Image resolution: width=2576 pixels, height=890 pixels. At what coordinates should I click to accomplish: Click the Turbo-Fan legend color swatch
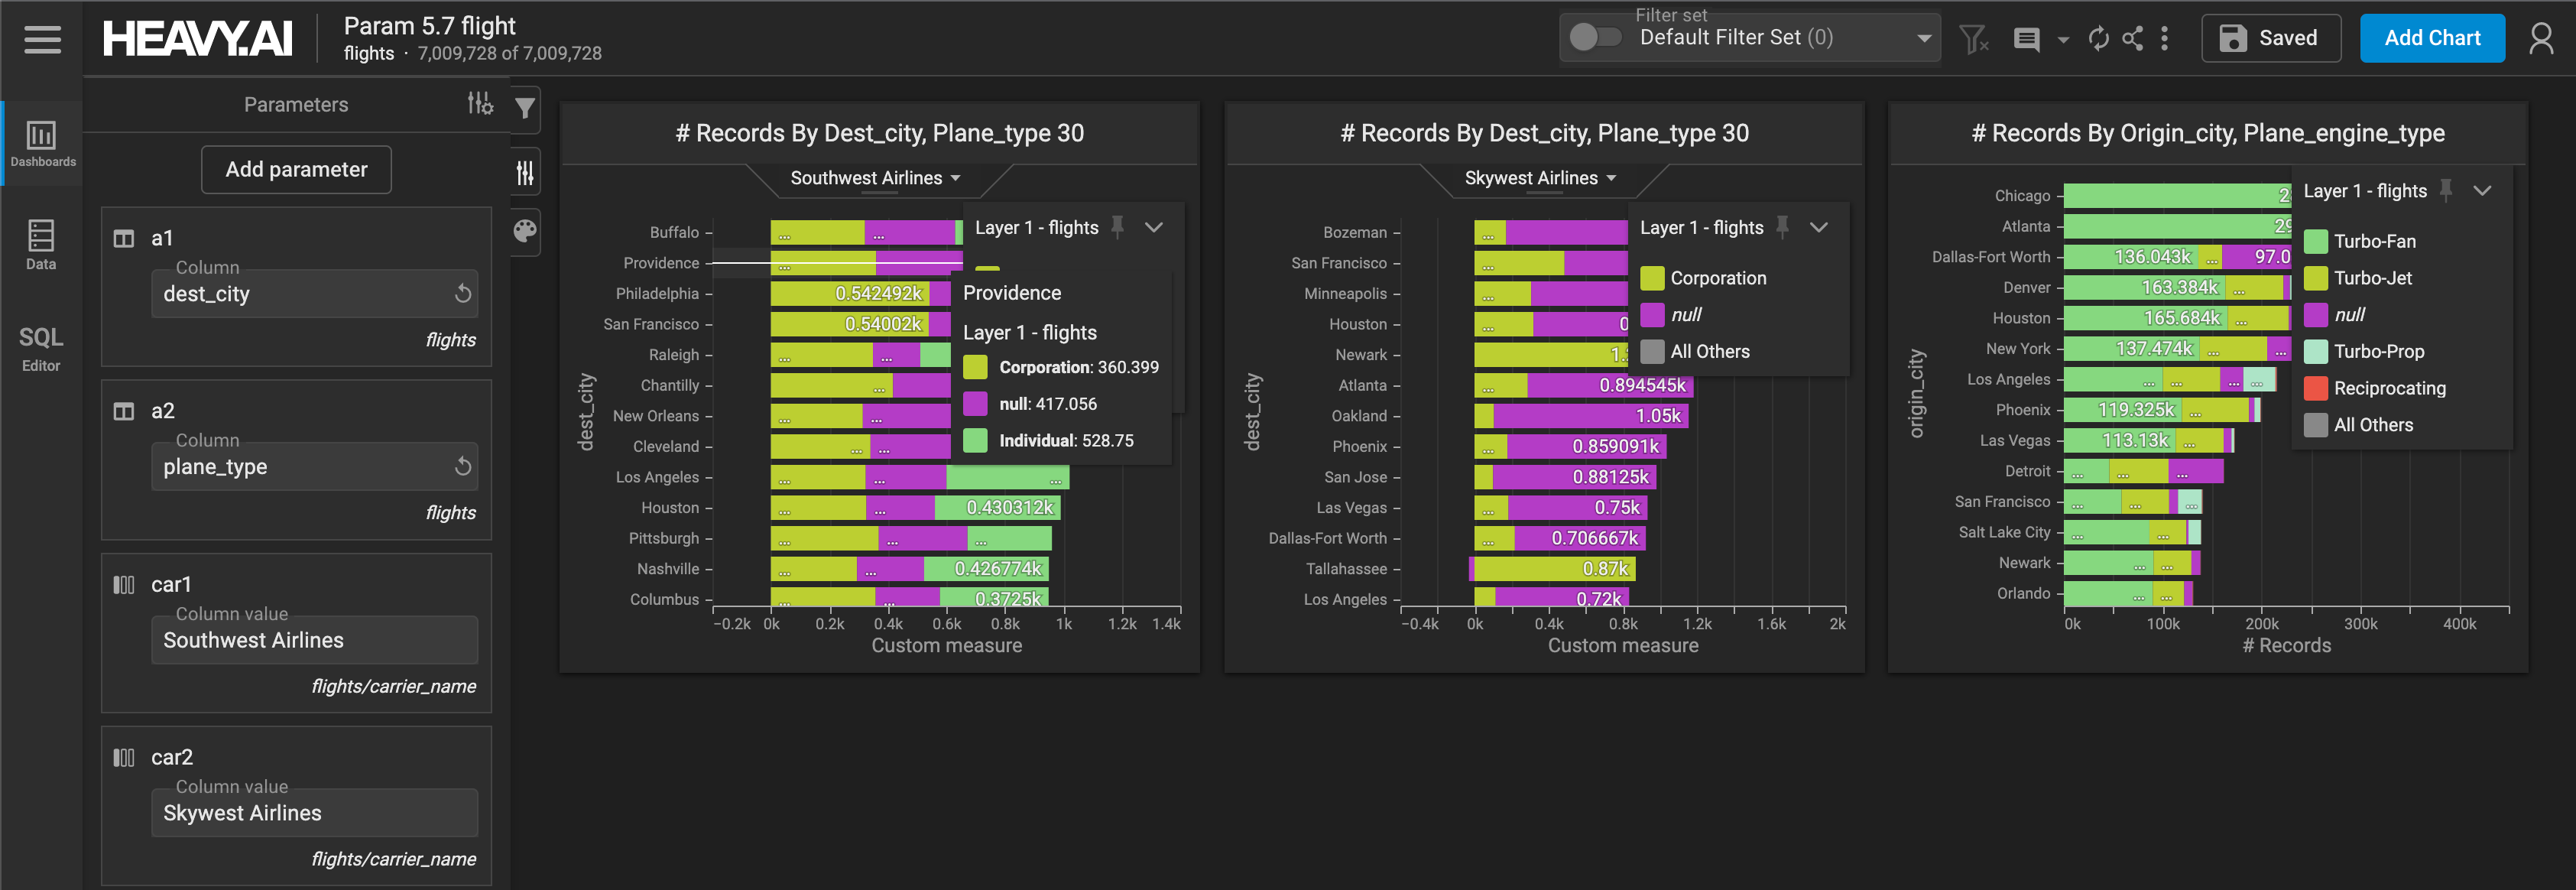(2315, 241)
